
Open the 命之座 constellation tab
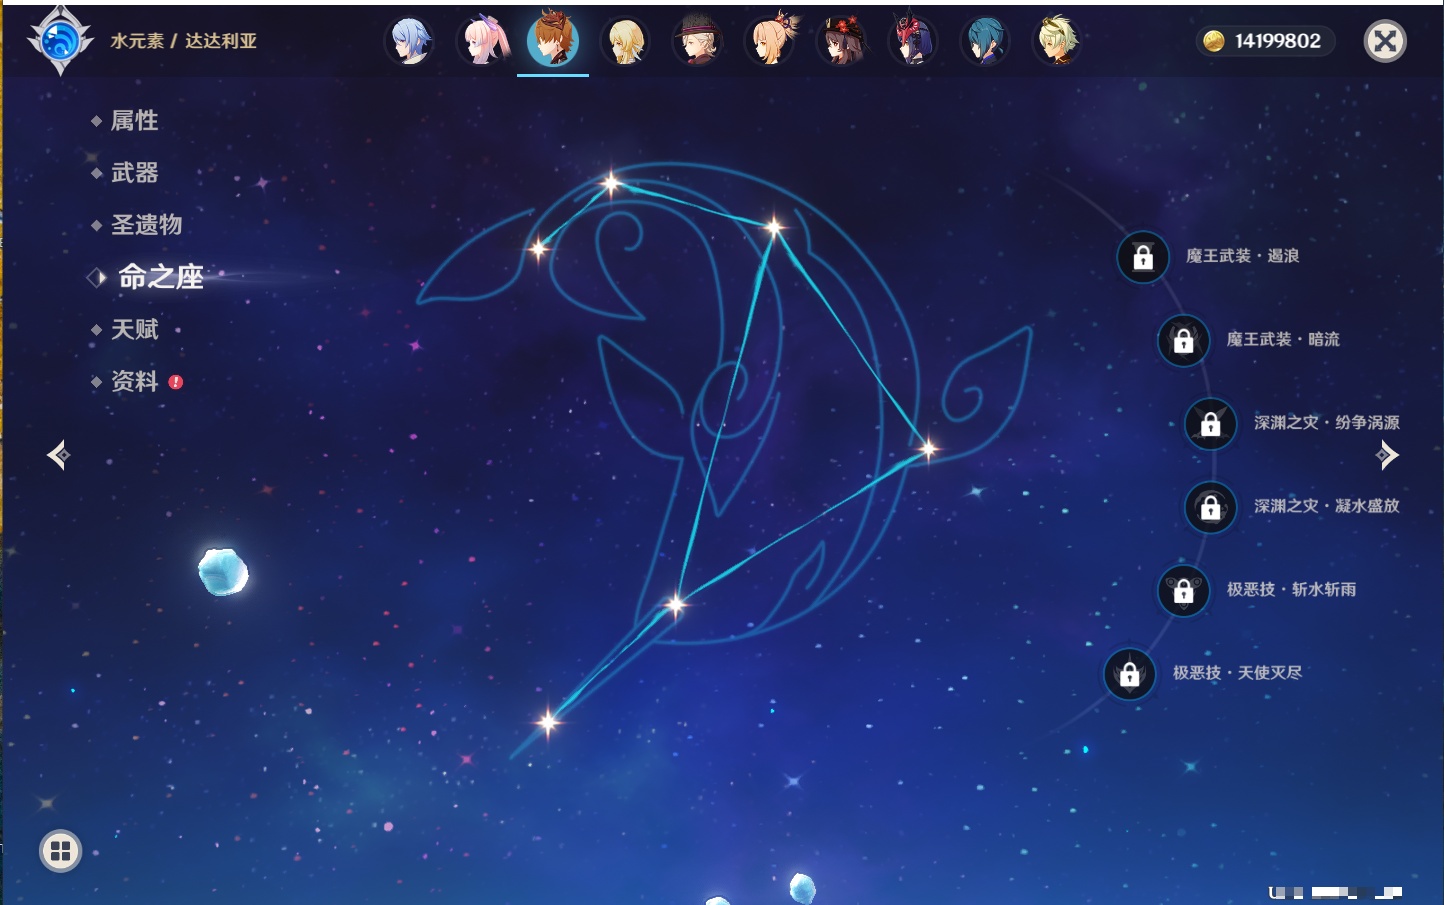(x=160, y=277)
